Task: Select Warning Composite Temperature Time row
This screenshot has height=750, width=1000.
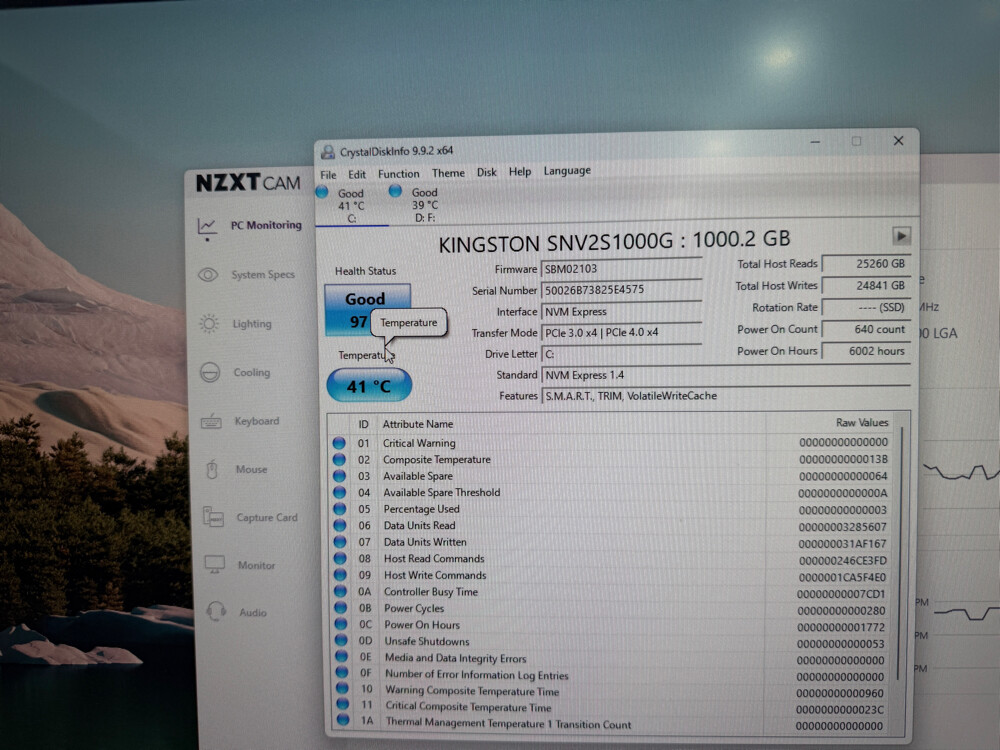Action: pyautogui.click(x=611, y=691)
